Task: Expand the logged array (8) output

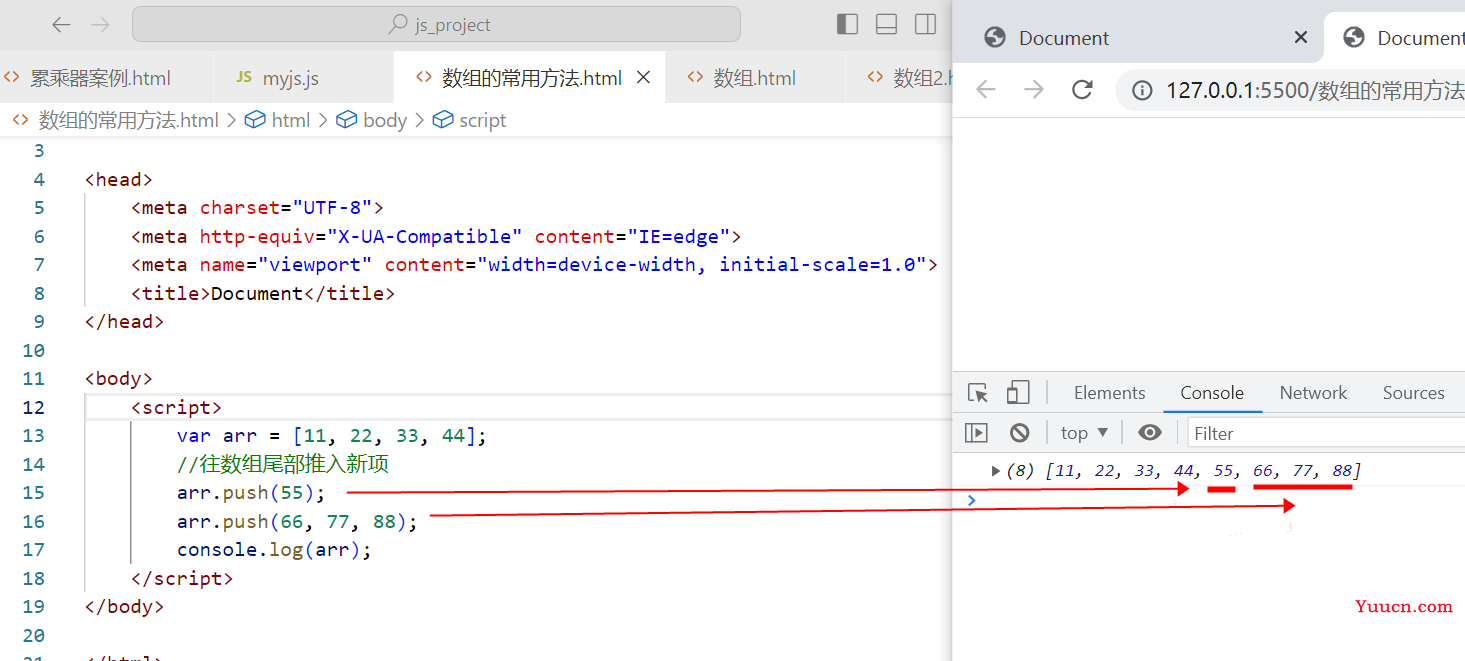Action: [996, 470]
